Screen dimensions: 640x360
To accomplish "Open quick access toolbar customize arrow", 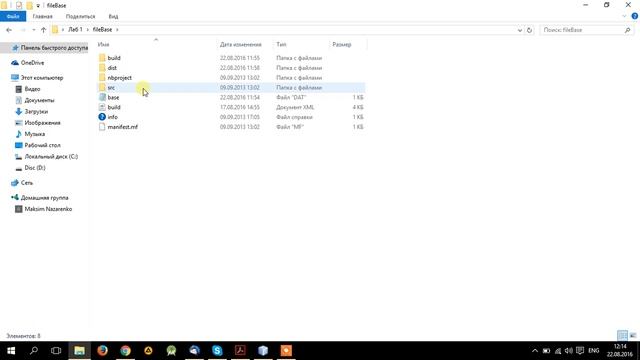I will point(38,6).
